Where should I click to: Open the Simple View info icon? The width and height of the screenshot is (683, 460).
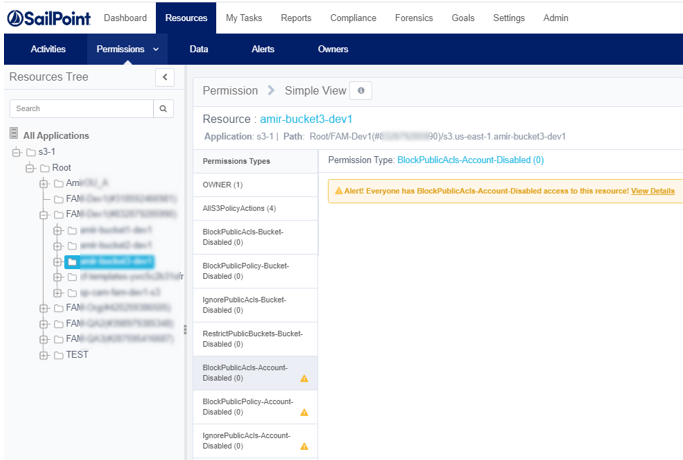[361, 91]
